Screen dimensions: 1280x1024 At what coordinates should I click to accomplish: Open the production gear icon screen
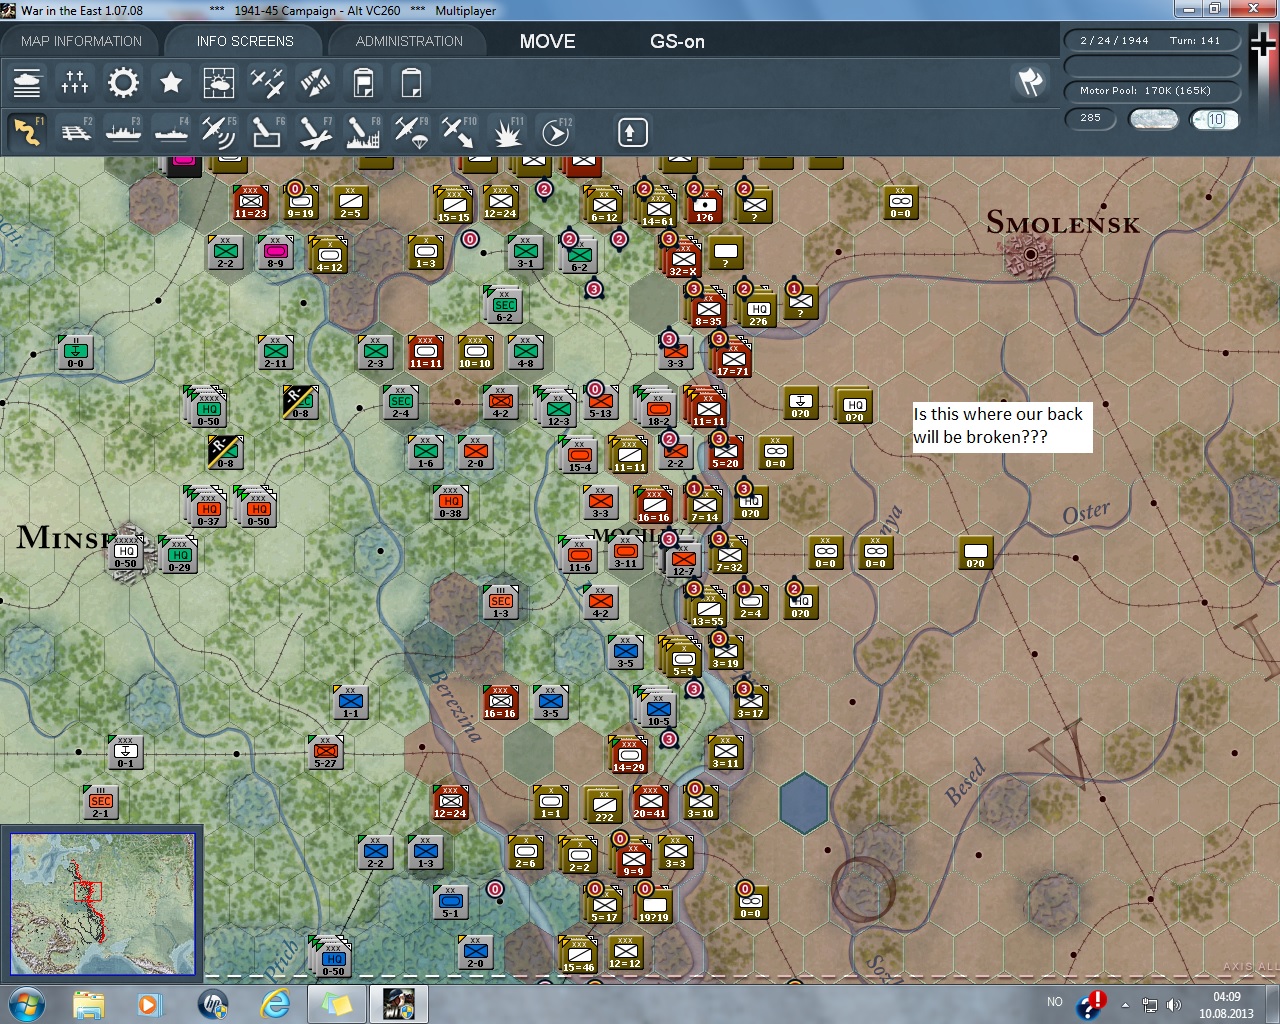coord(123,82)
